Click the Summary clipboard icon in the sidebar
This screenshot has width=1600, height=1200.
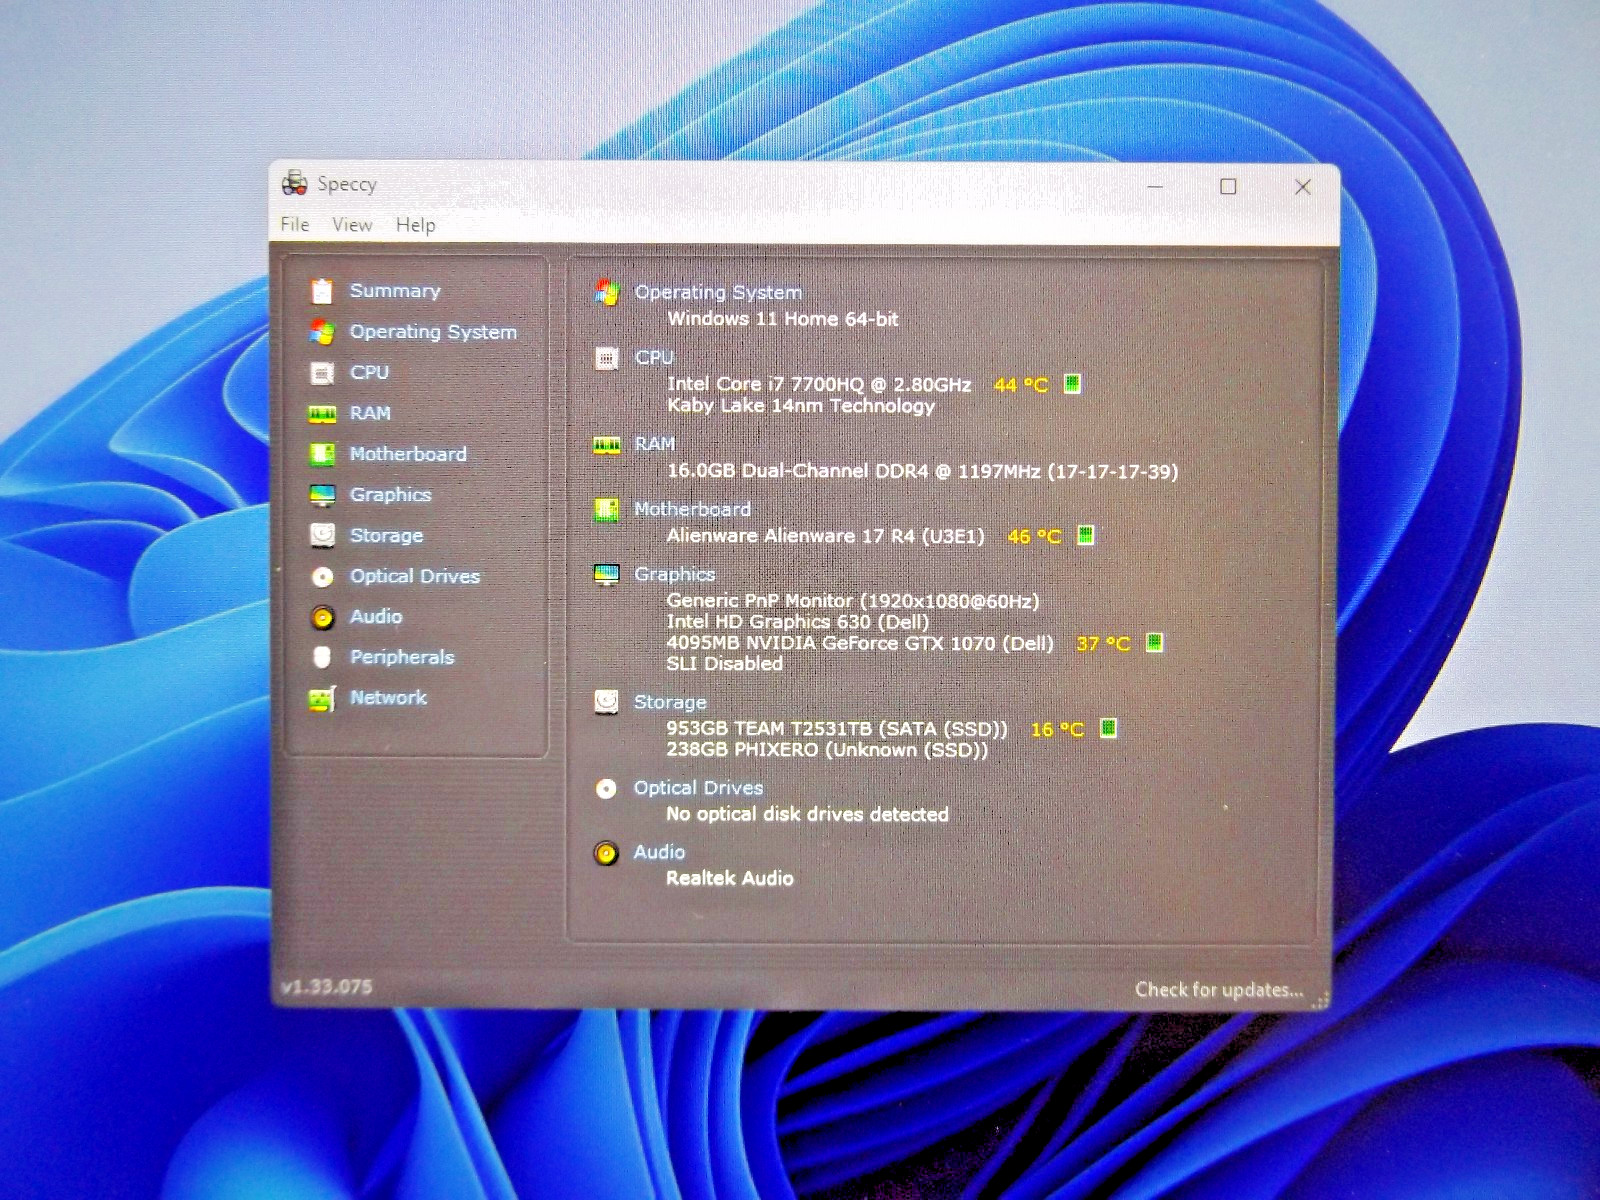322,291
